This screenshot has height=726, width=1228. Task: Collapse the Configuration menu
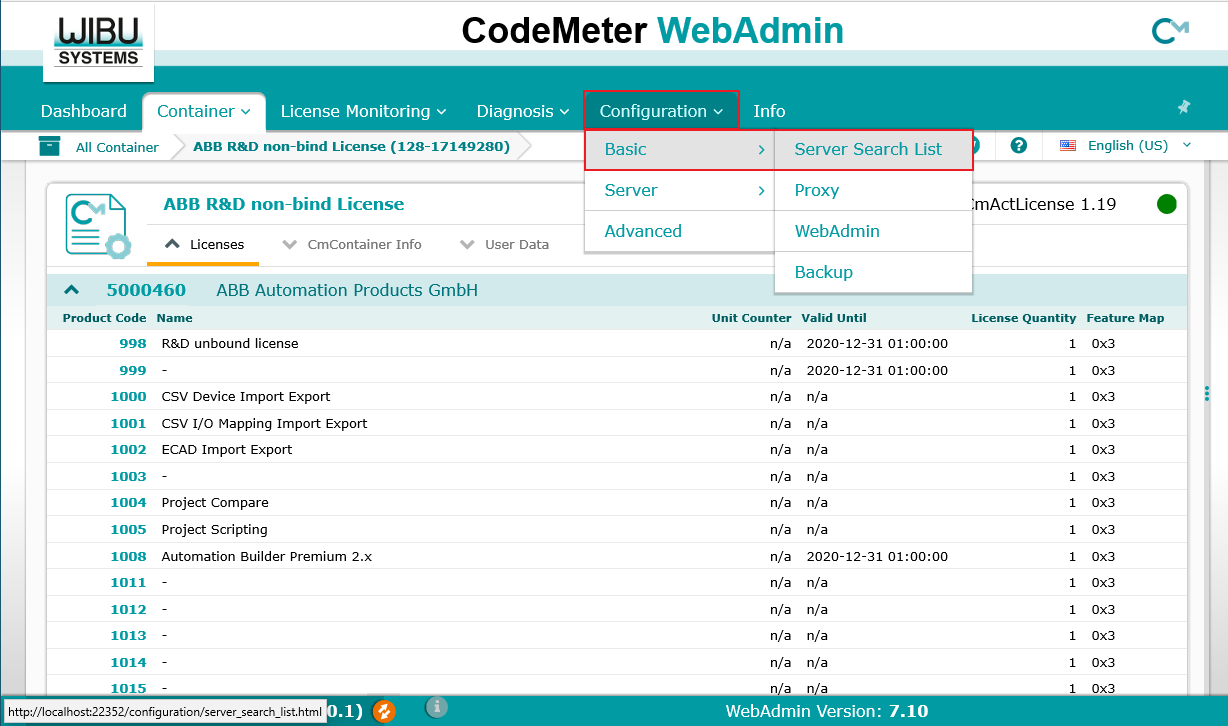(661, 110)
